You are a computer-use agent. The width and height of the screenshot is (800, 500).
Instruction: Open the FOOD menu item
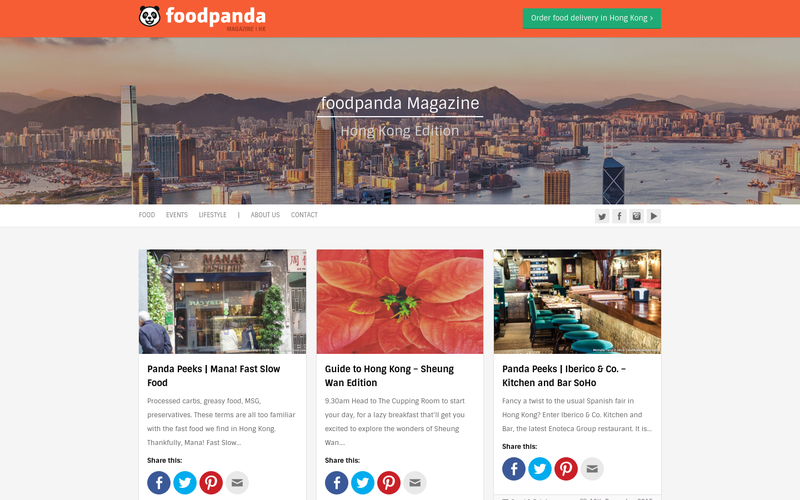(x=146, y=215)
